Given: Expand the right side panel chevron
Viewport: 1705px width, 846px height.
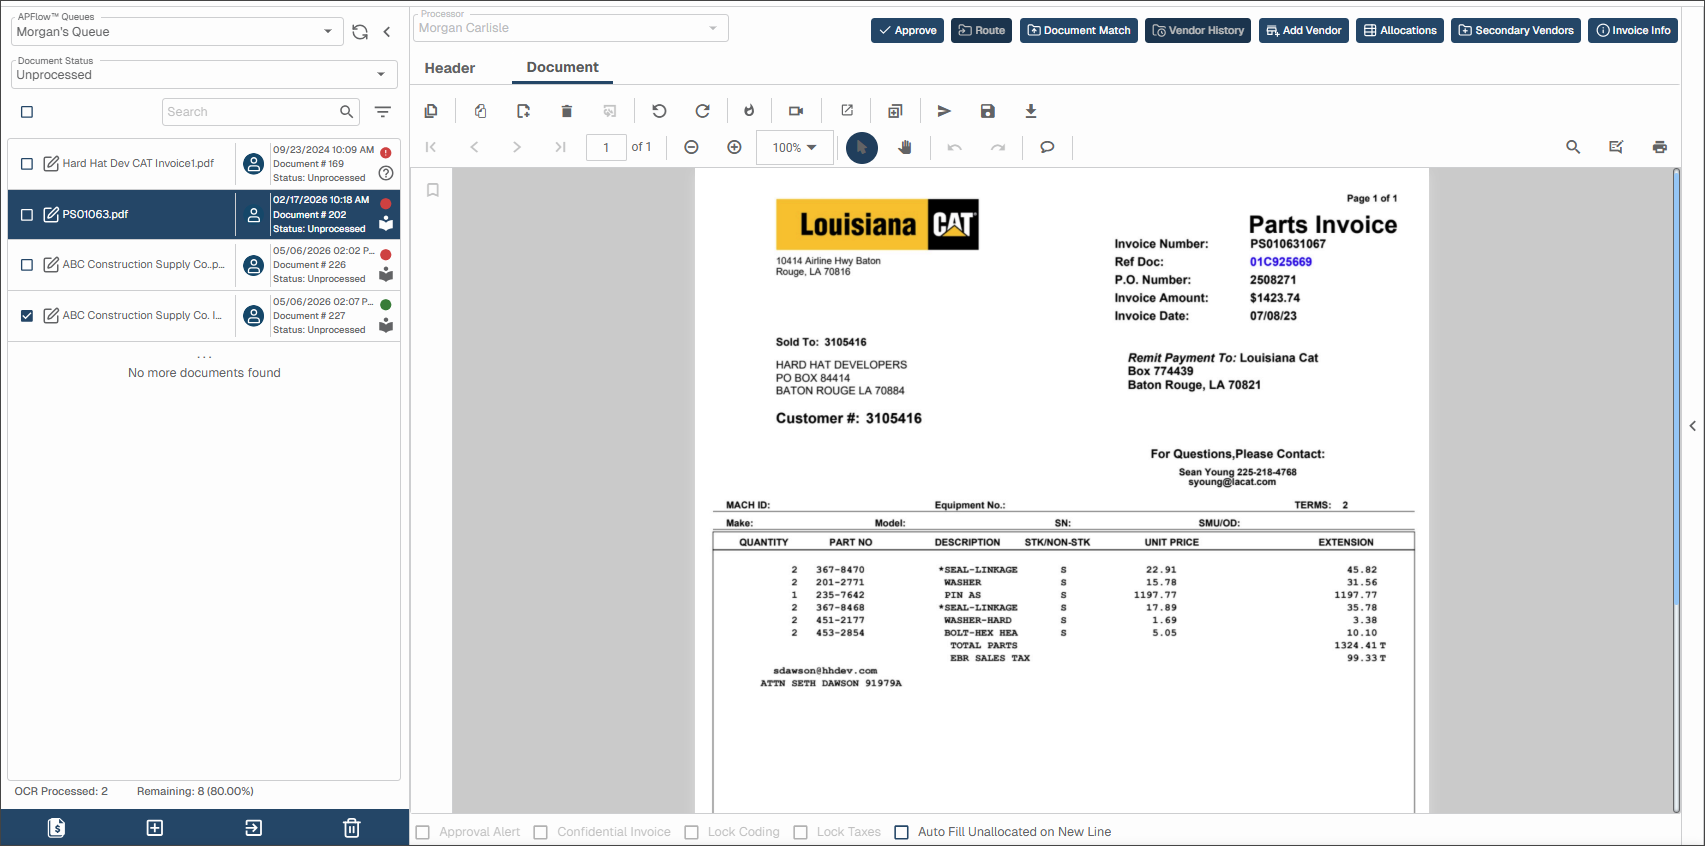Looking at the screenshot, I should point(1692,426).
